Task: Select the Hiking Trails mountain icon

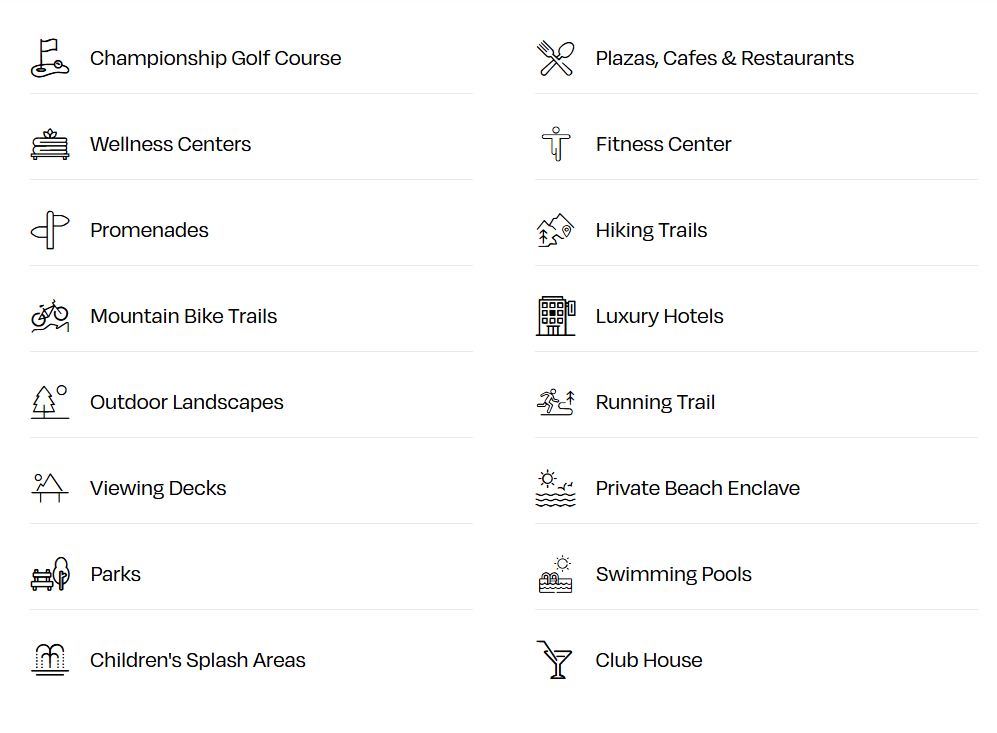Action: [x=555, y=230]
